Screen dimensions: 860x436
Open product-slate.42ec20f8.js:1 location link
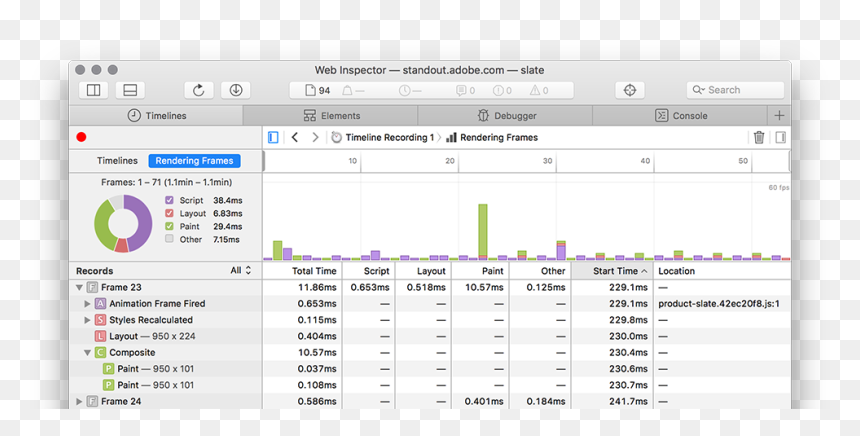719,303
